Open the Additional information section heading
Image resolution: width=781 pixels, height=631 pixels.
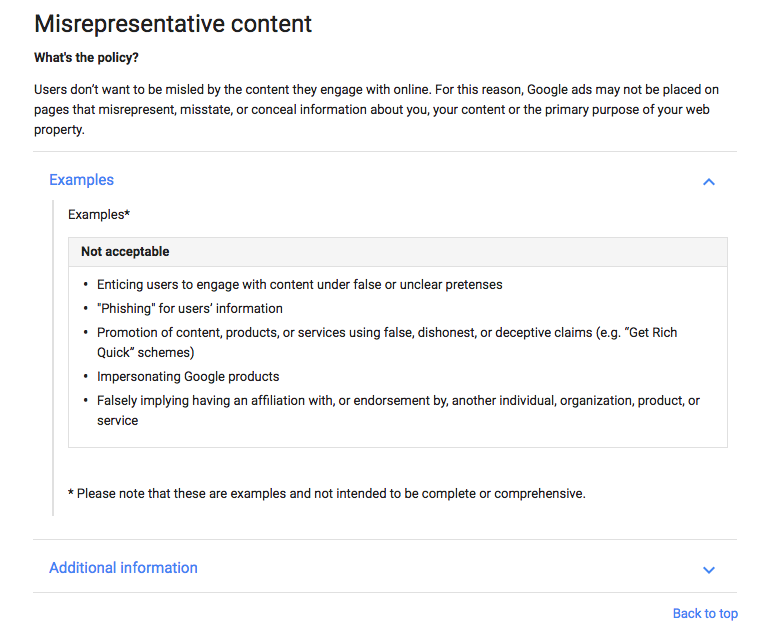tap(123, 568)
